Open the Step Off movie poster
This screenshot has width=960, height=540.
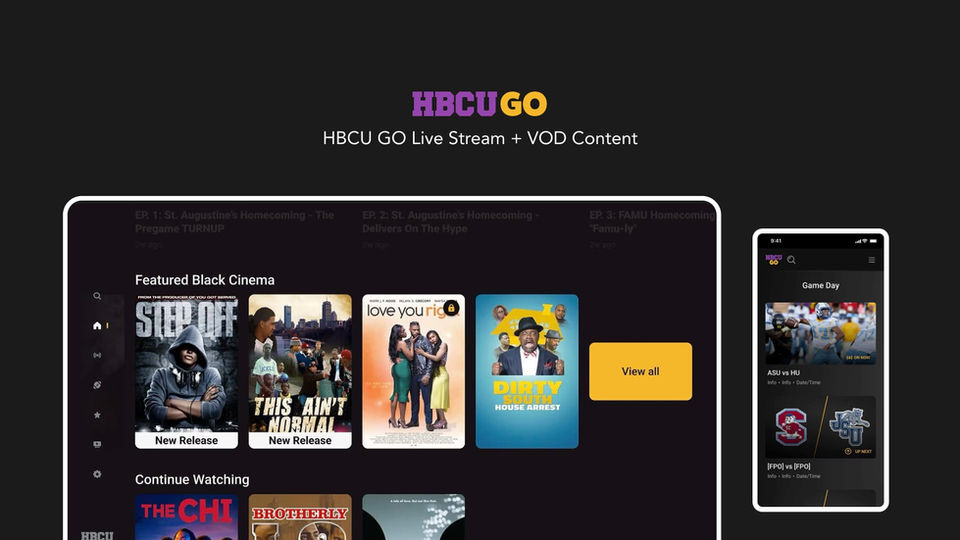(186, 372)
